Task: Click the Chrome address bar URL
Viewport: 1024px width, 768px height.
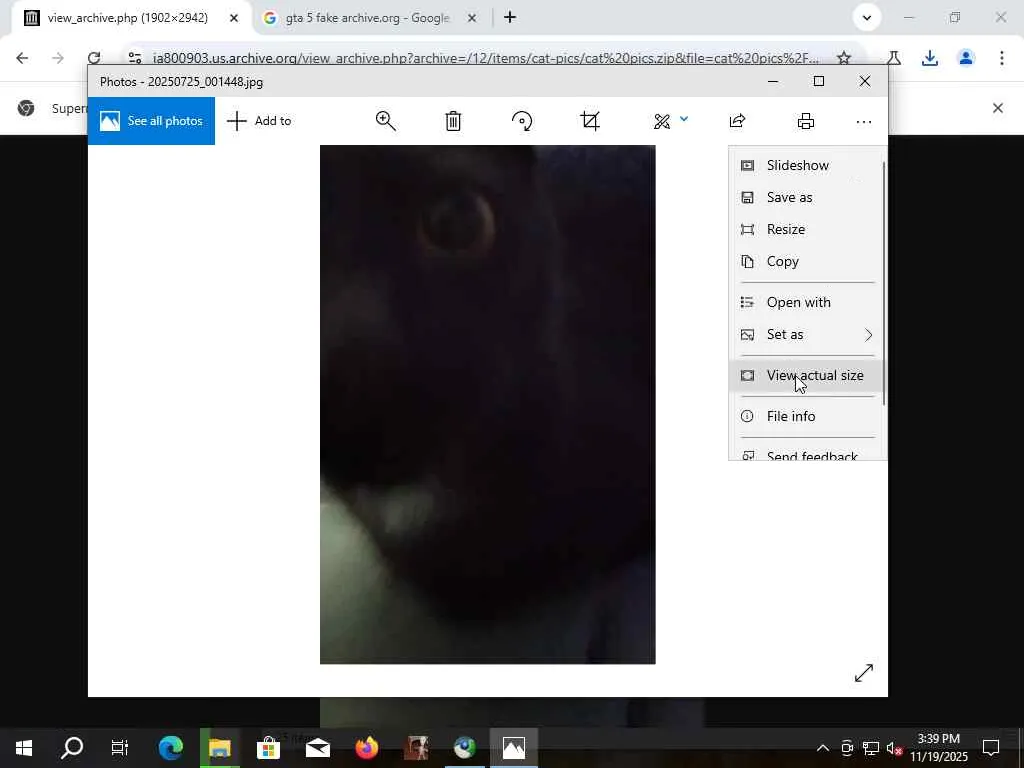Action: coord(485,58)
